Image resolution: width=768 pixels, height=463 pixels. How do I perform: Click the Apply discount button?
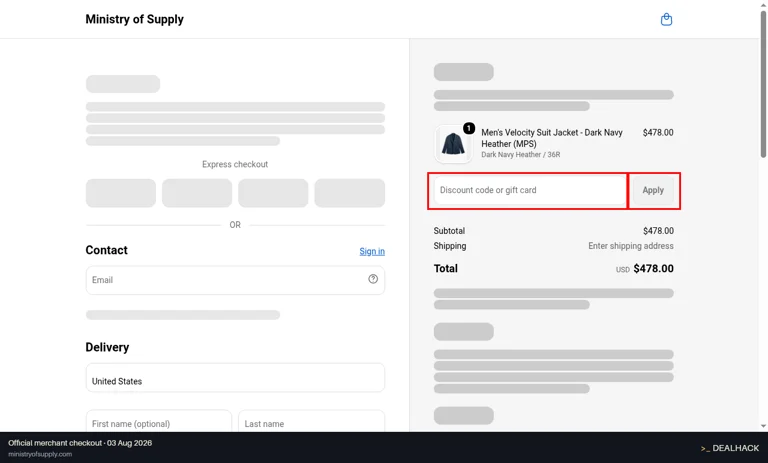click(x=653, y=190)
